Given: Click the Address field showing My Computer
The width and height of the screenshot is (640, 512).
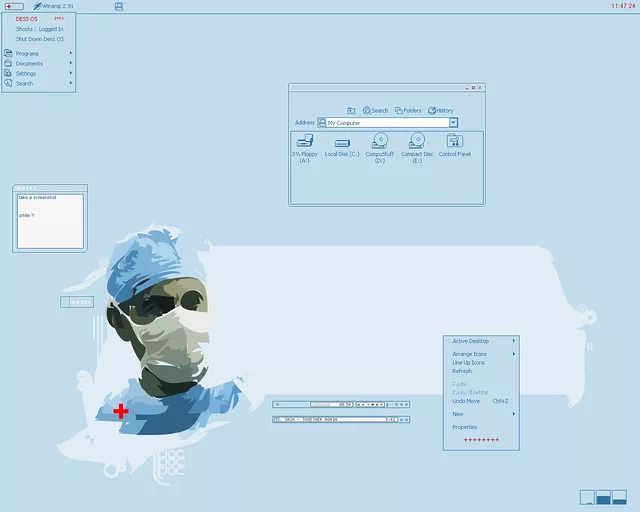Looking at the screenshot, I should click(385, 122).
